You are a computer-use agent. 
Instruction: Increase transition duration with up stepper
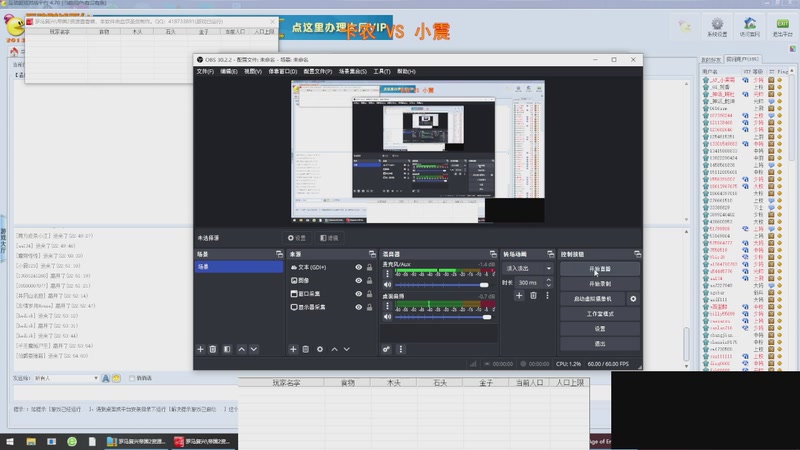point(548,280)
